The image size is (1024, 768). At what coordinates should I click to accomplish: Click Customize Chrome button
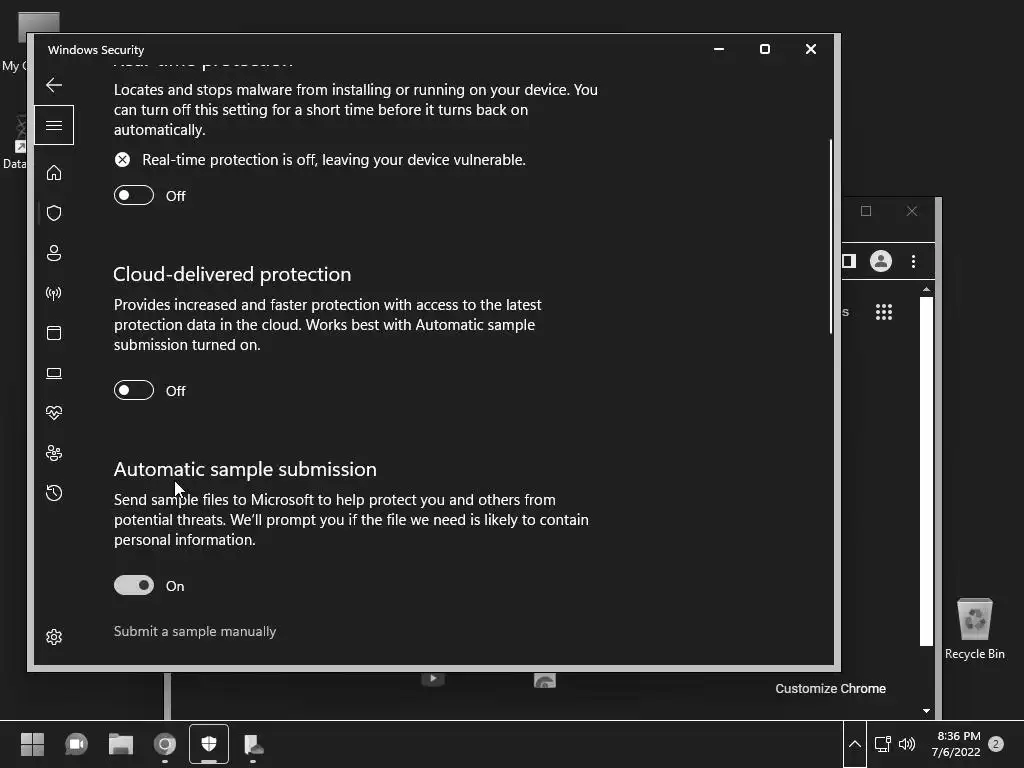tap(831, 688)
